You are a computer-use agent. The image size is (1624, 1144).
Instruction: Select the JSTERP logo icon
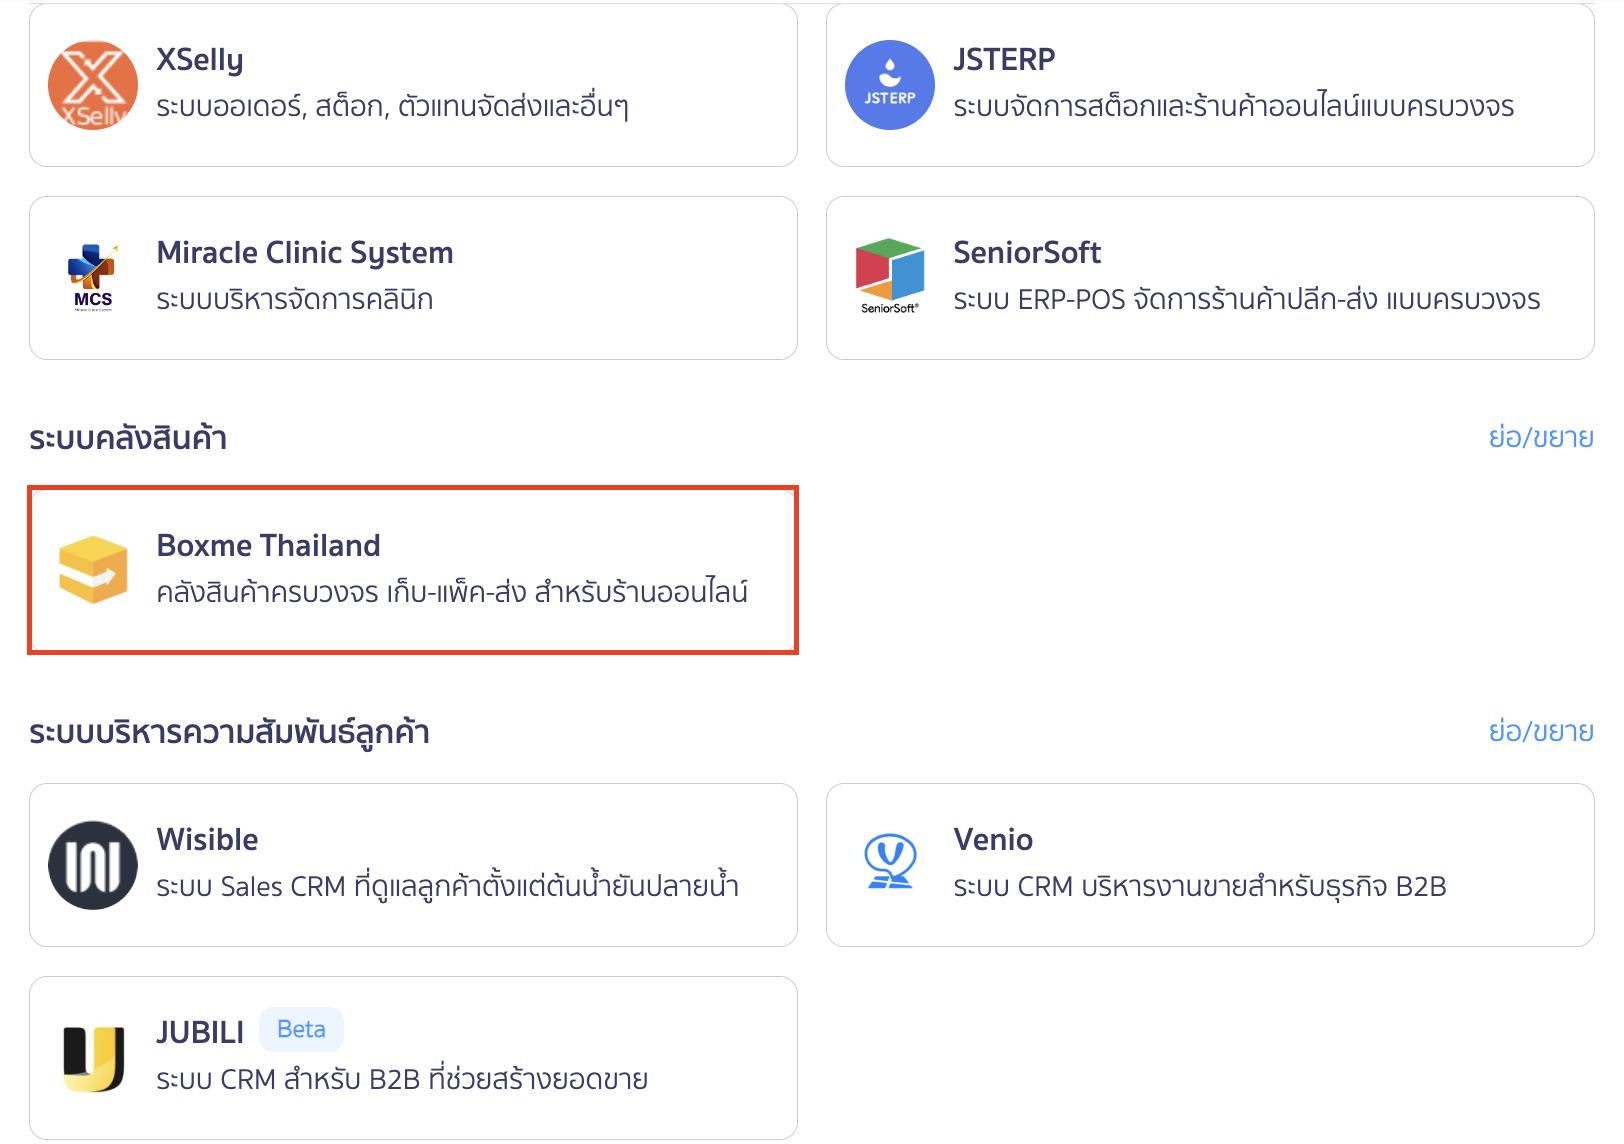pos(890,85)
